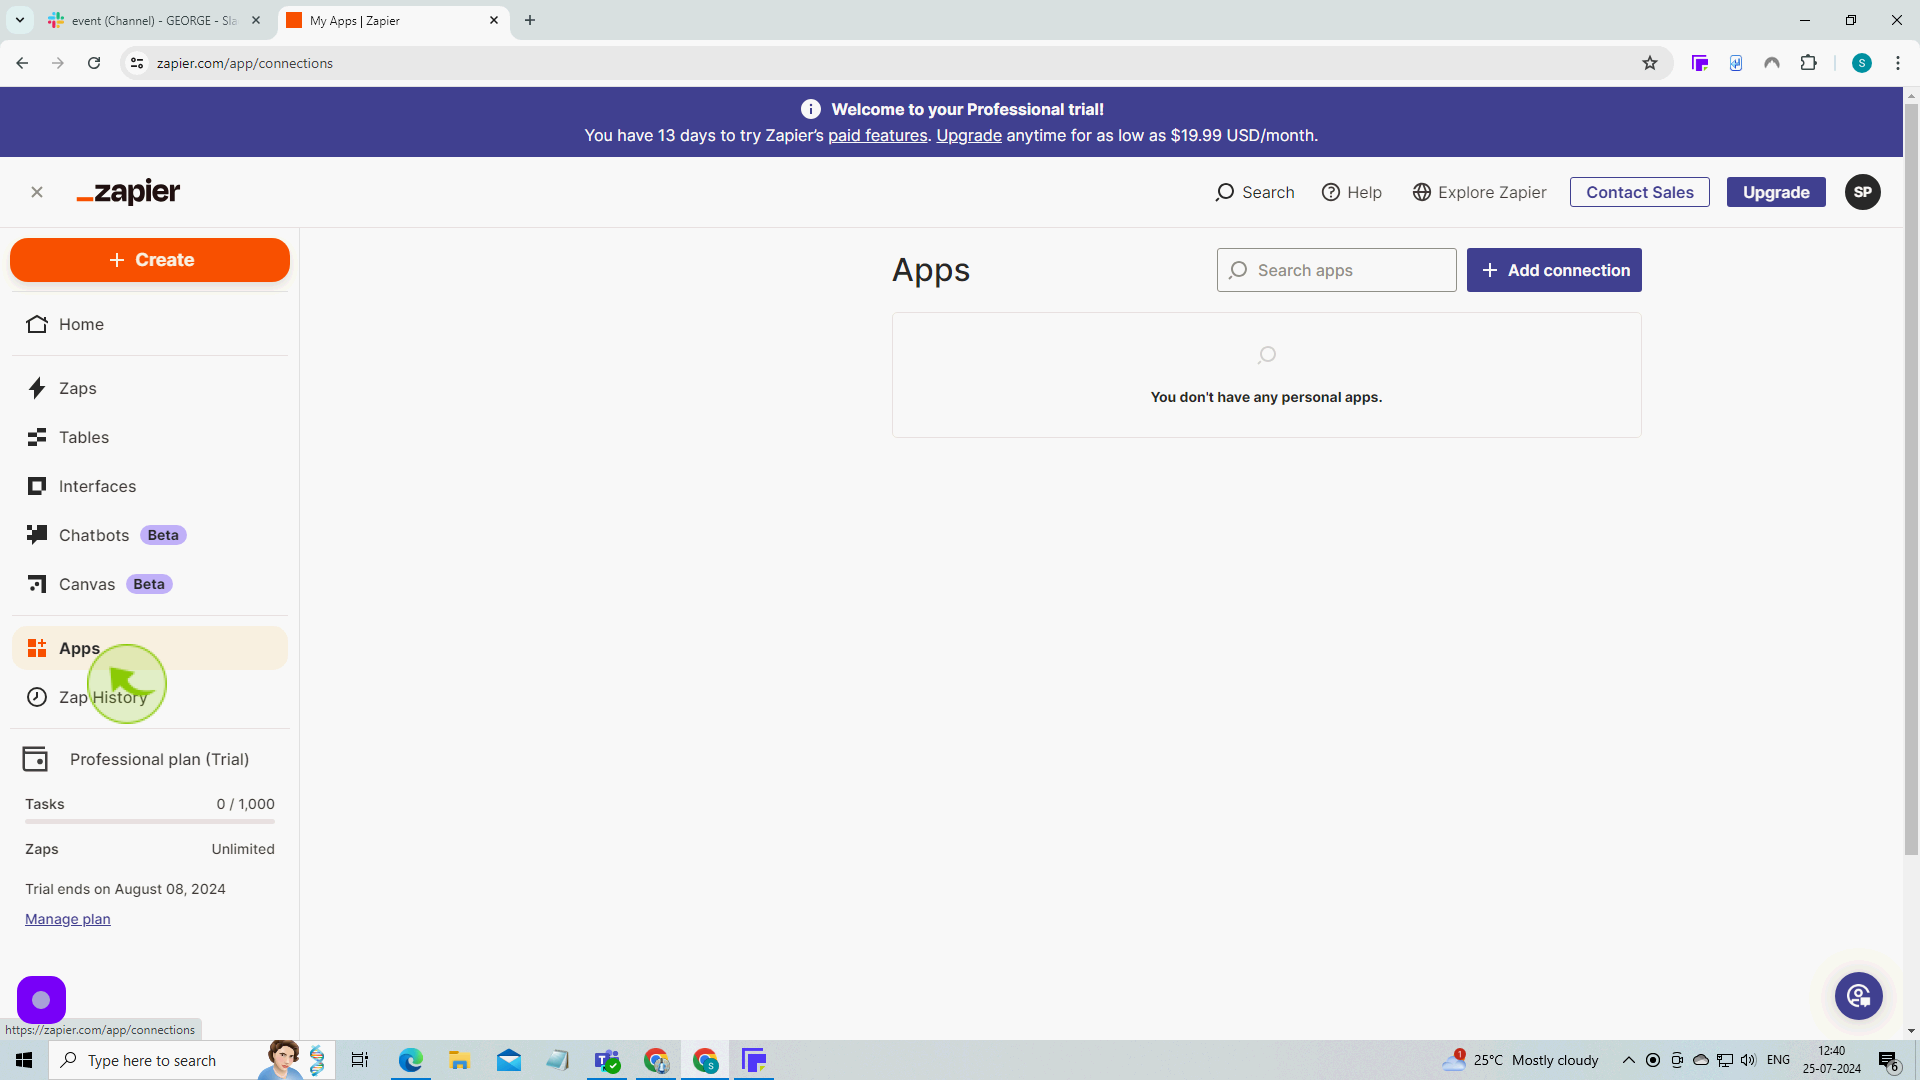
Task: Open the browser Extensions puzzle icon
Action: (x=1808, y=63)
